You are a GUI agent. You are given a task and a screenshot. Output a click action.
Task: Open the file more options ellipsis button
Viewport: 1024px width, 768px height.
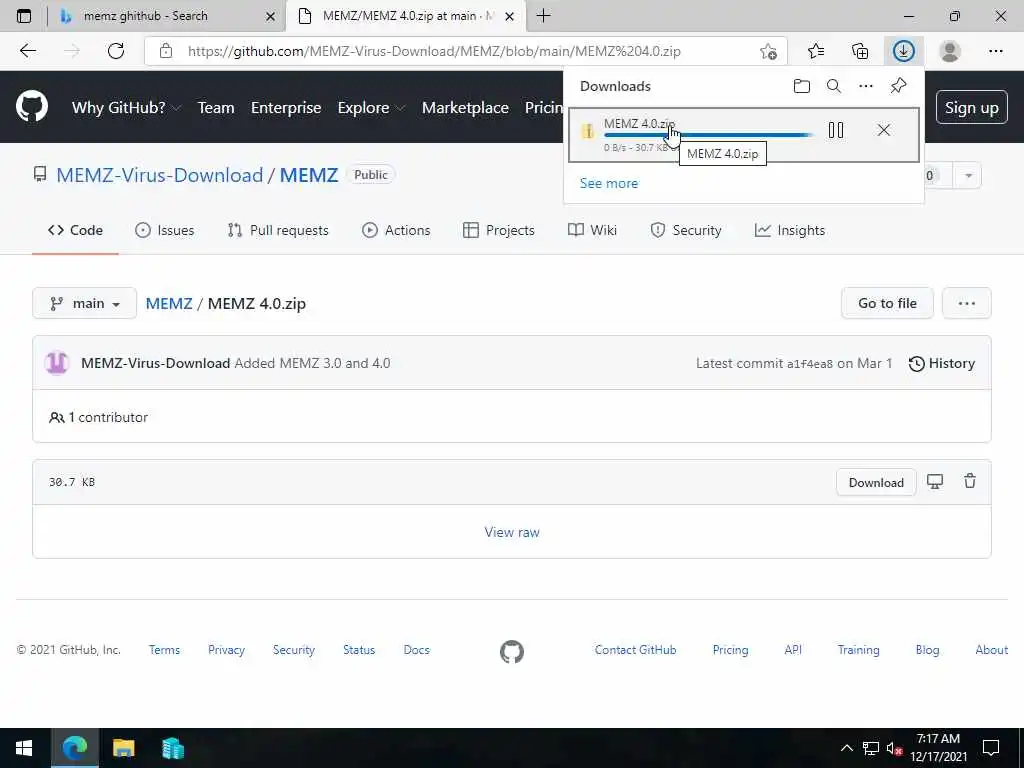967,303
